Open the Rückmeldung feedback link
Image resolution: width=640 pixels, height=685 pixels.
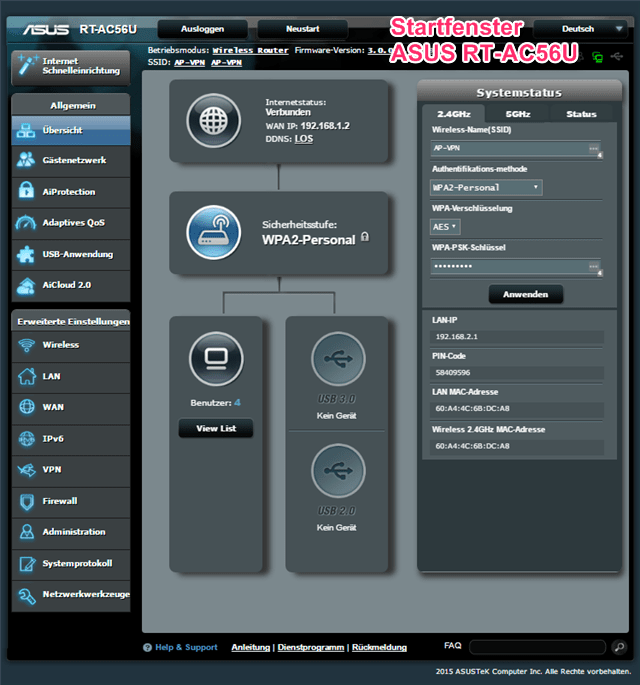[379, 647]
